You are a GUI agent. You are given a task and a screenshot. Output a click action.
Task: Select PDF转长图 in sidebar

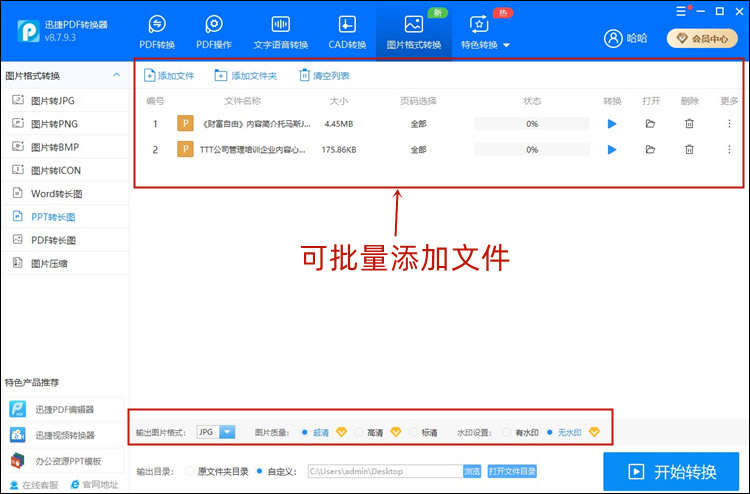point(65,240)
